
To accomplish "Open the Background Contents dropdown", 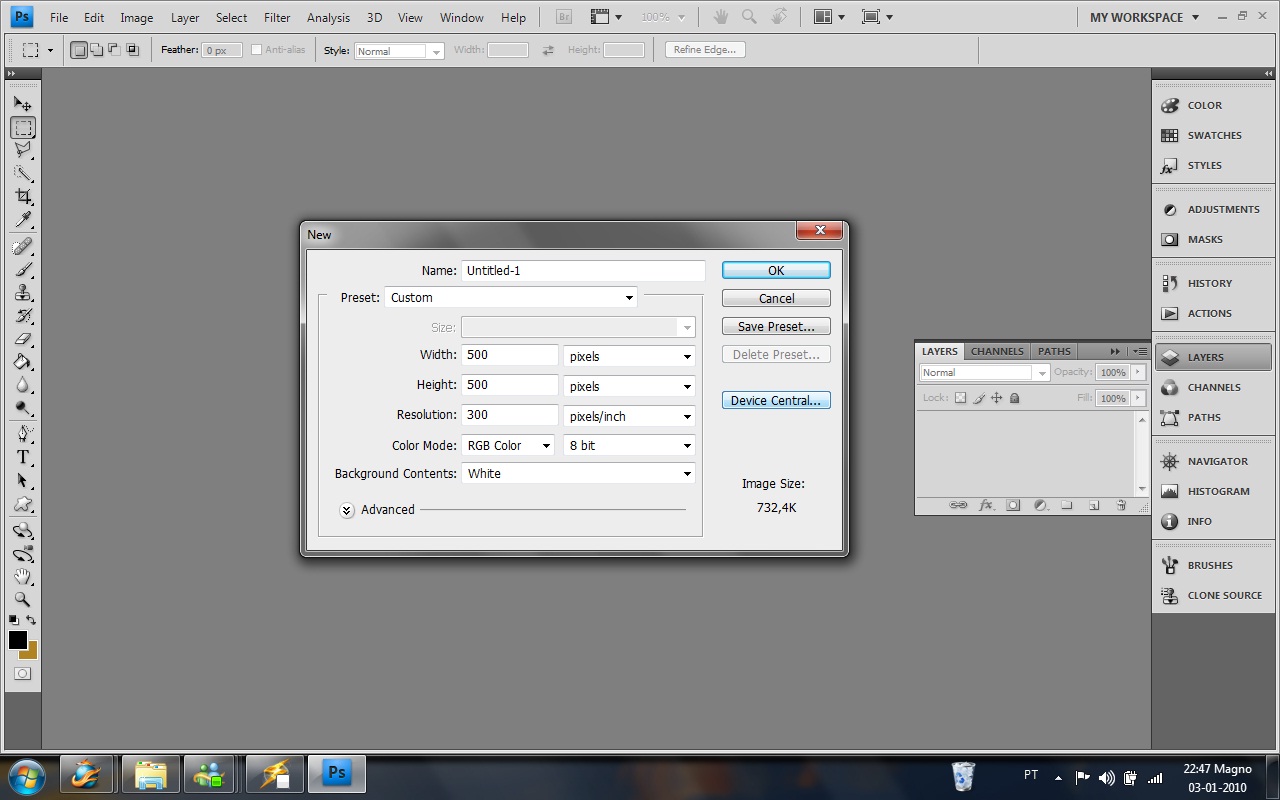I will point(579,474).
